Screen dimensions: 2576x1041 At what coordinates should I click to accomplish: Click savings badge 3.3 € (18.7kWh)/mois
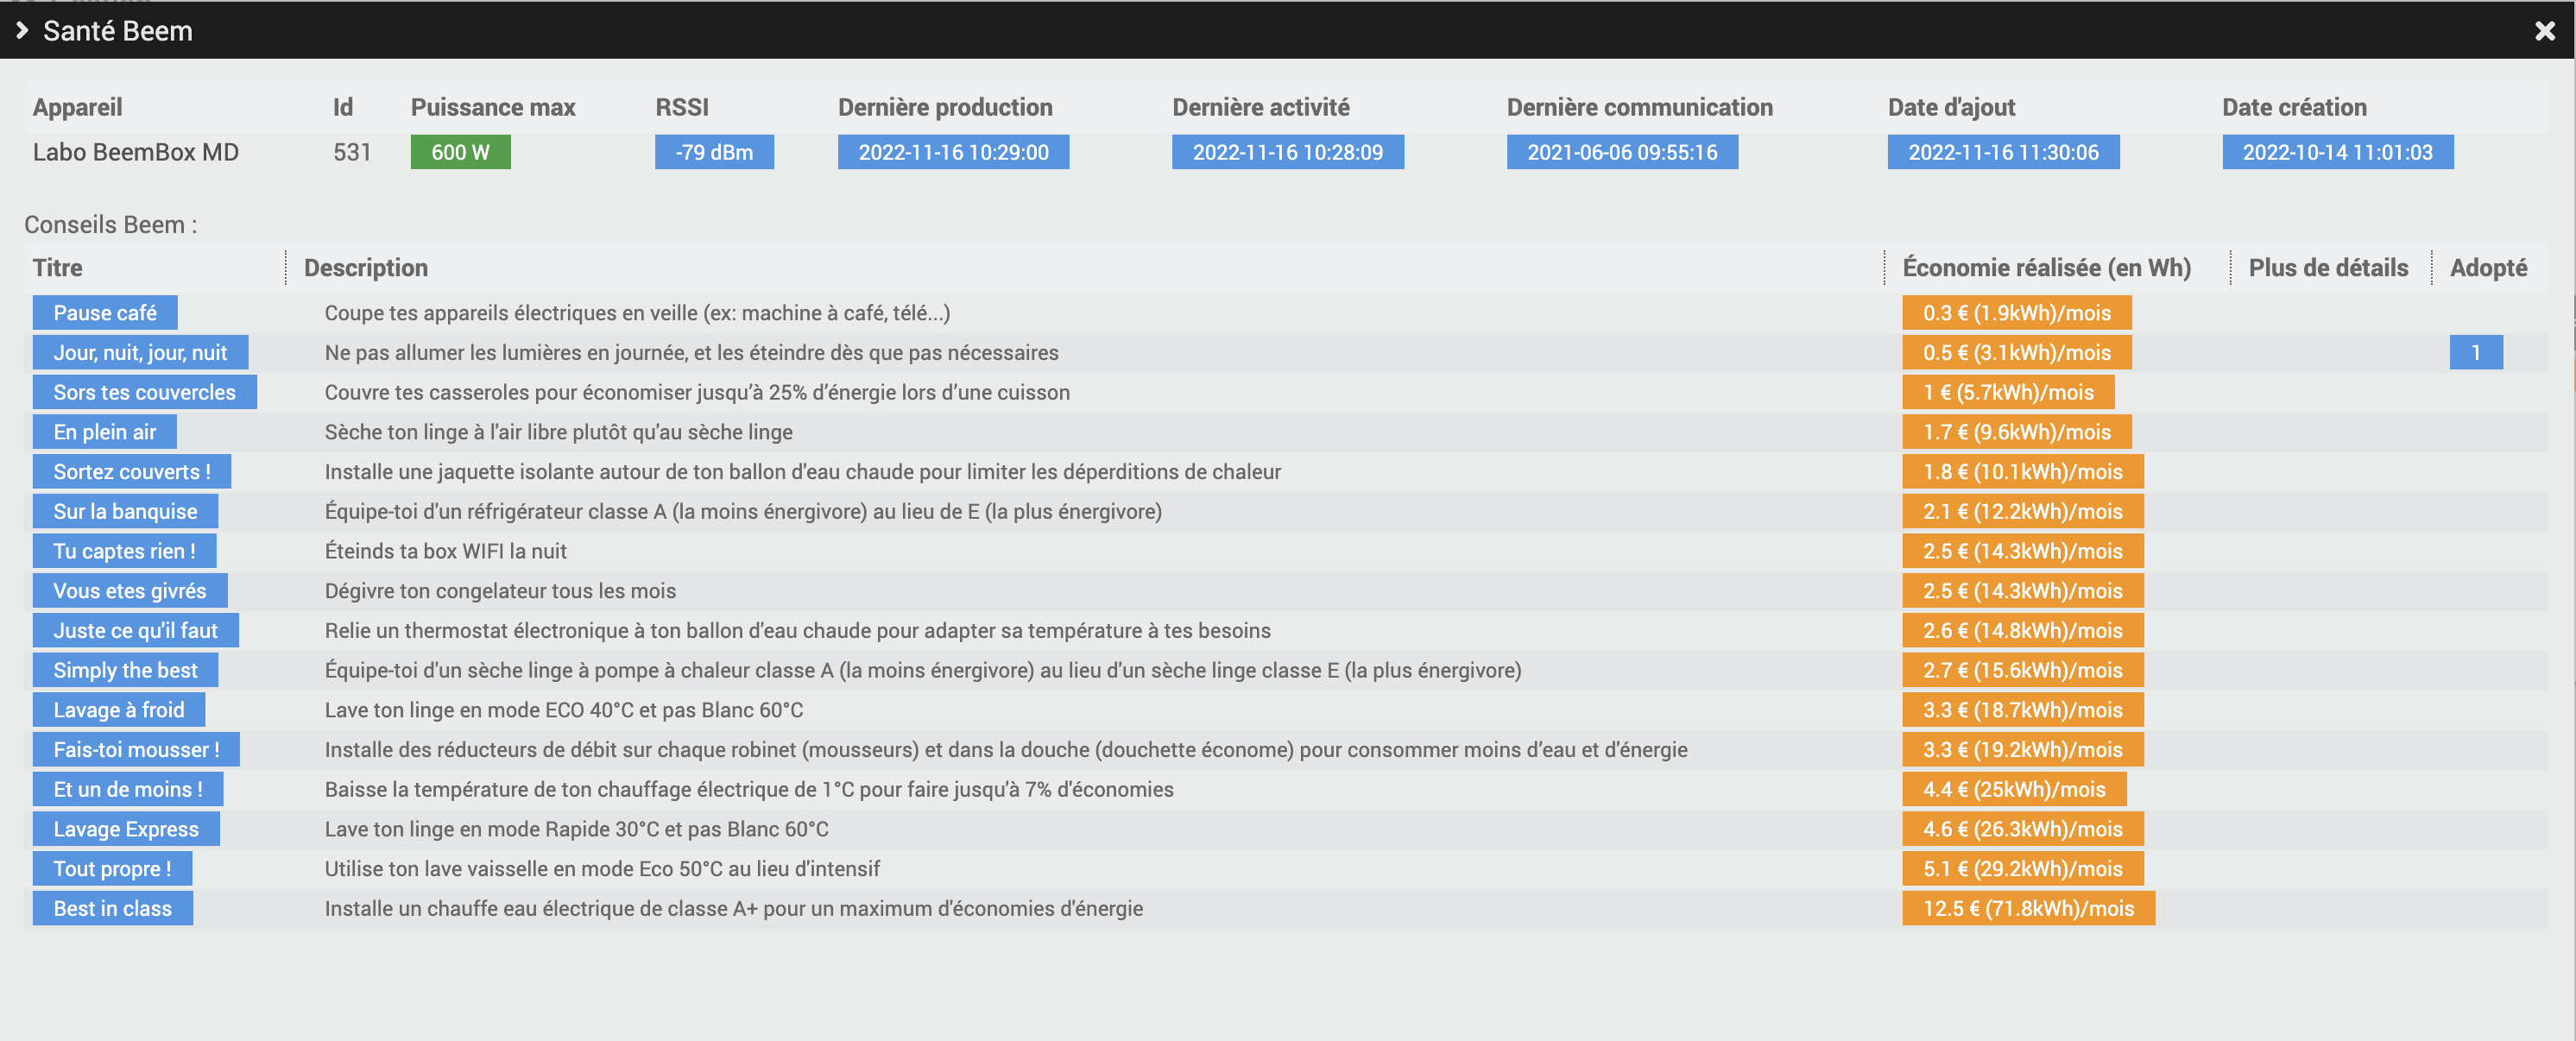pyautogui.click(x=2023, y=710)
